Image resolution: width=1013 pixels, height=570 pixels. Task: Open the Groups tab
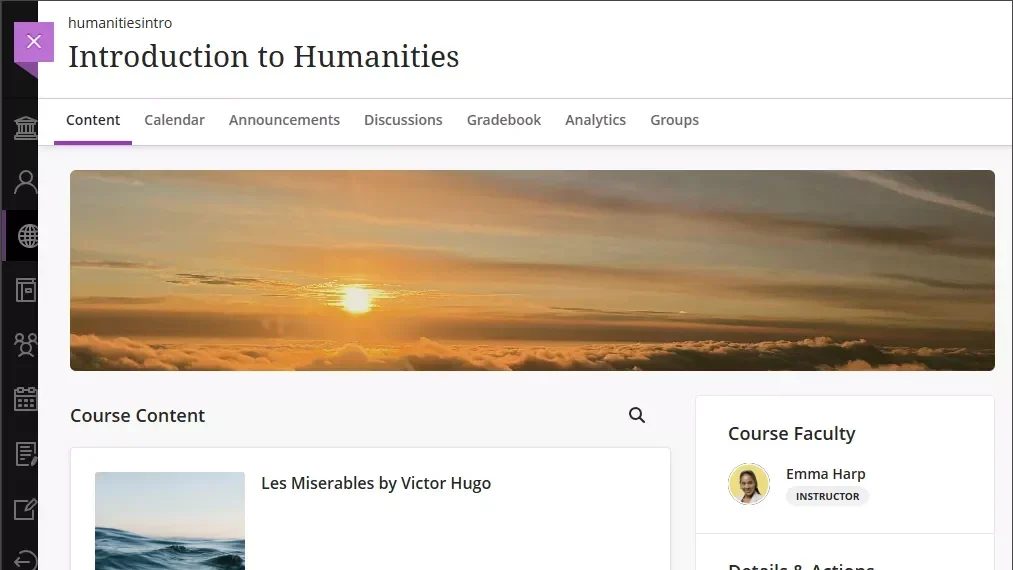coord(674,120)
